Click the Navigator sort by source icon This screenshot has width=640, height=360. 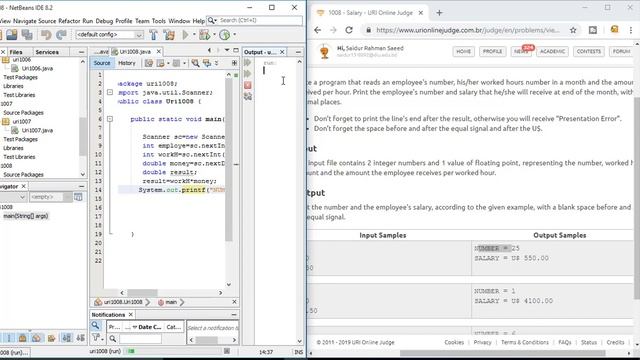[80, 338]
